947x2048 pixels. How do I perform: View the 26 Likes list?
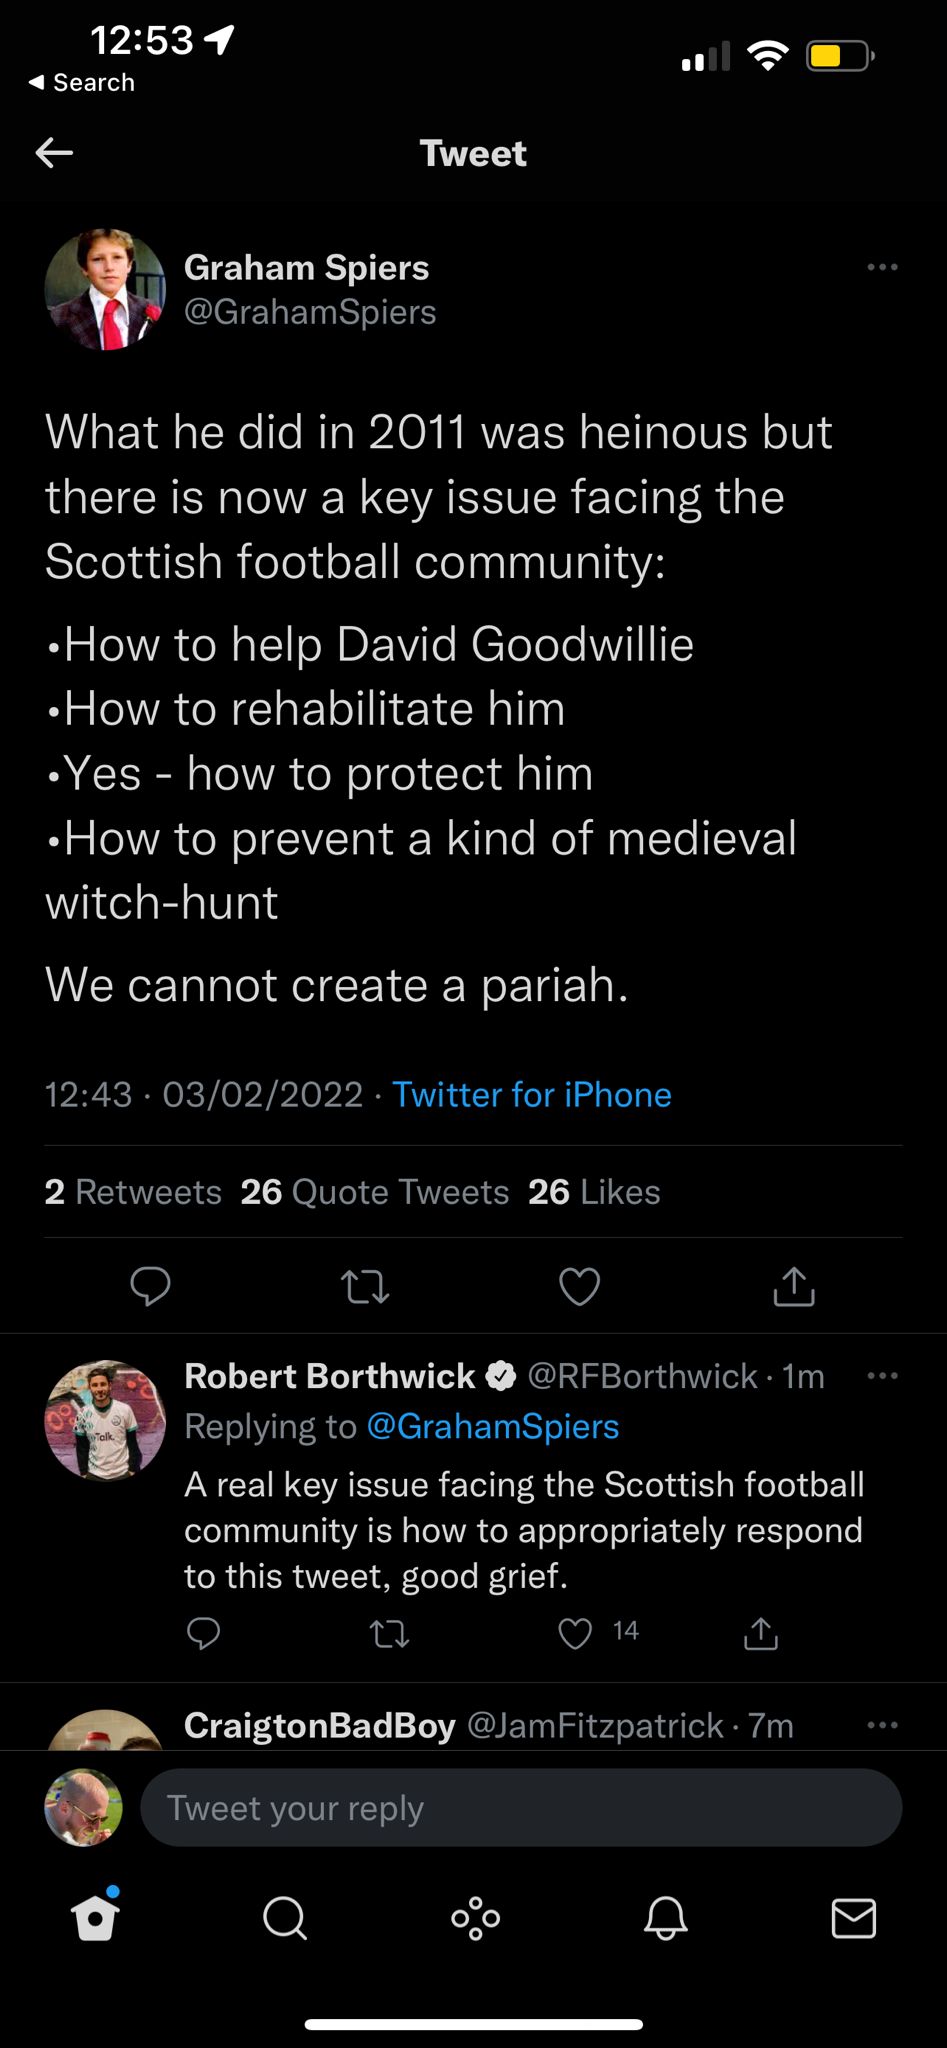pyautogui.click(x=594, y=1191)
